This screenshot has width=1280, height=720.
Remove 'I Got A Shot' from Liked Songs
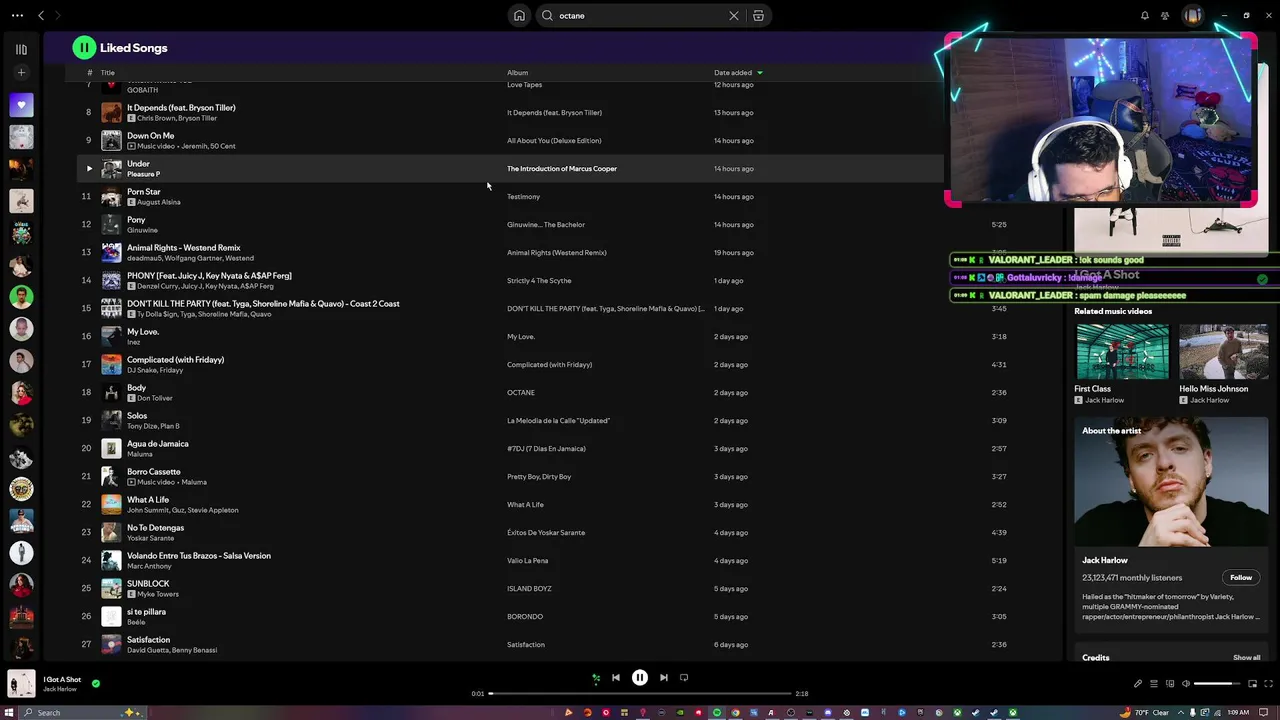96,684
